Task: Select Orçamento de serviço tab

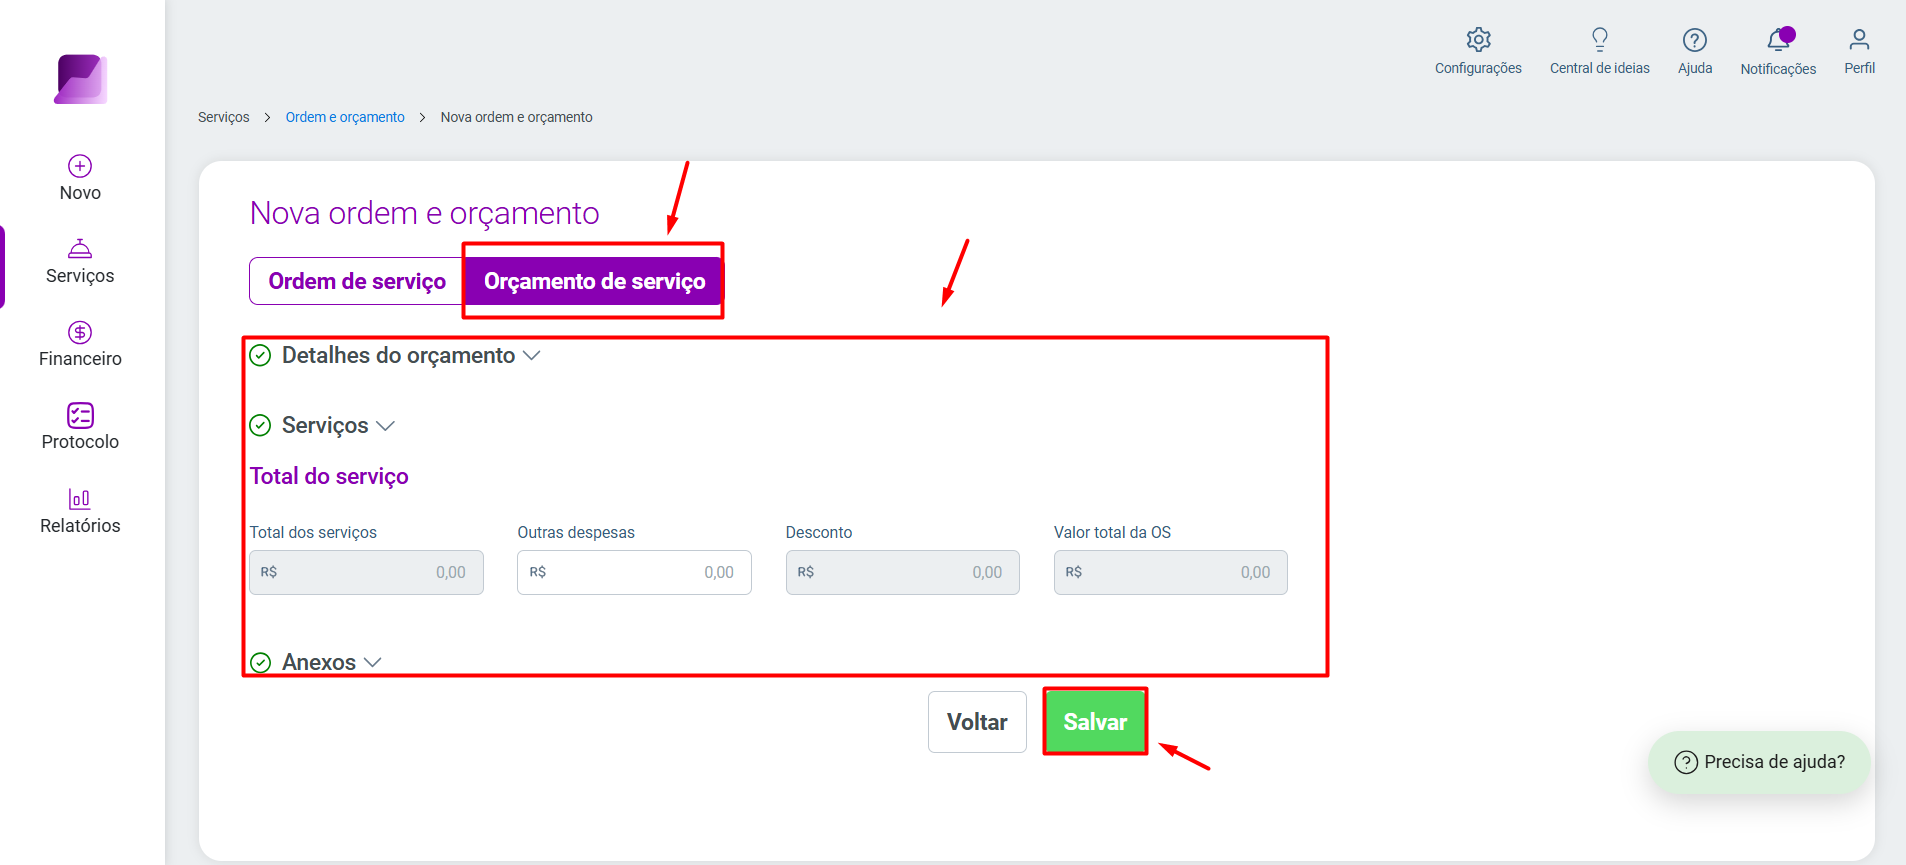Action: [x=594, y=281]
